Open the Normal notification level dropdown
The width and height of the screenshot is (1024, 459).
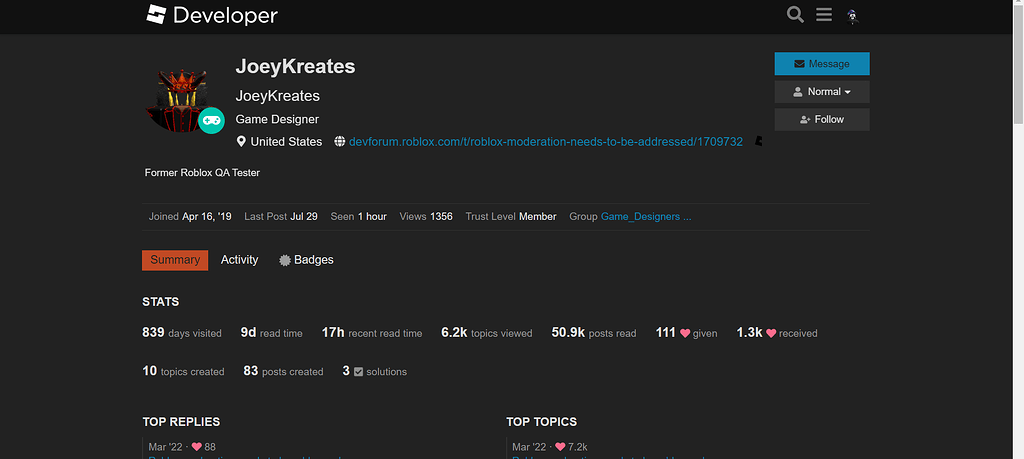tap(822, 92)
